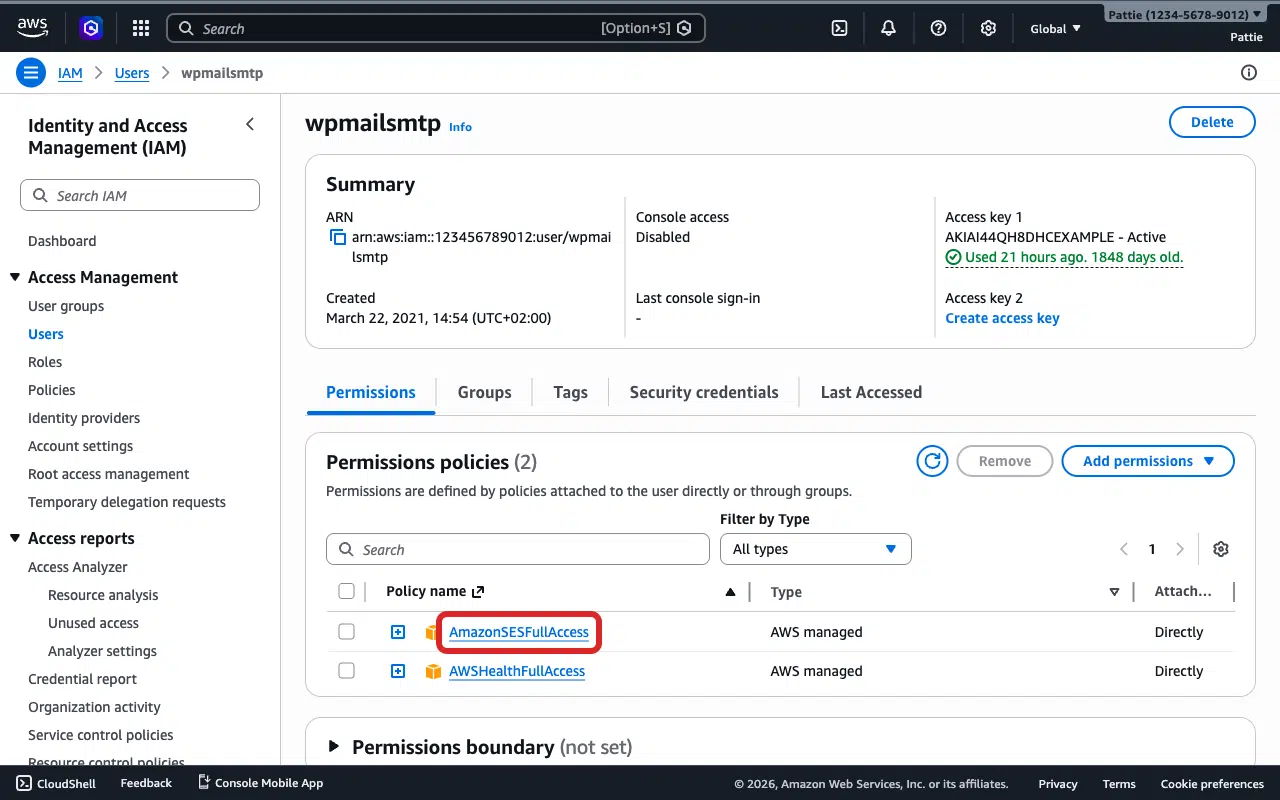Collapse the Access Management nav section

(x=15, y=277)
